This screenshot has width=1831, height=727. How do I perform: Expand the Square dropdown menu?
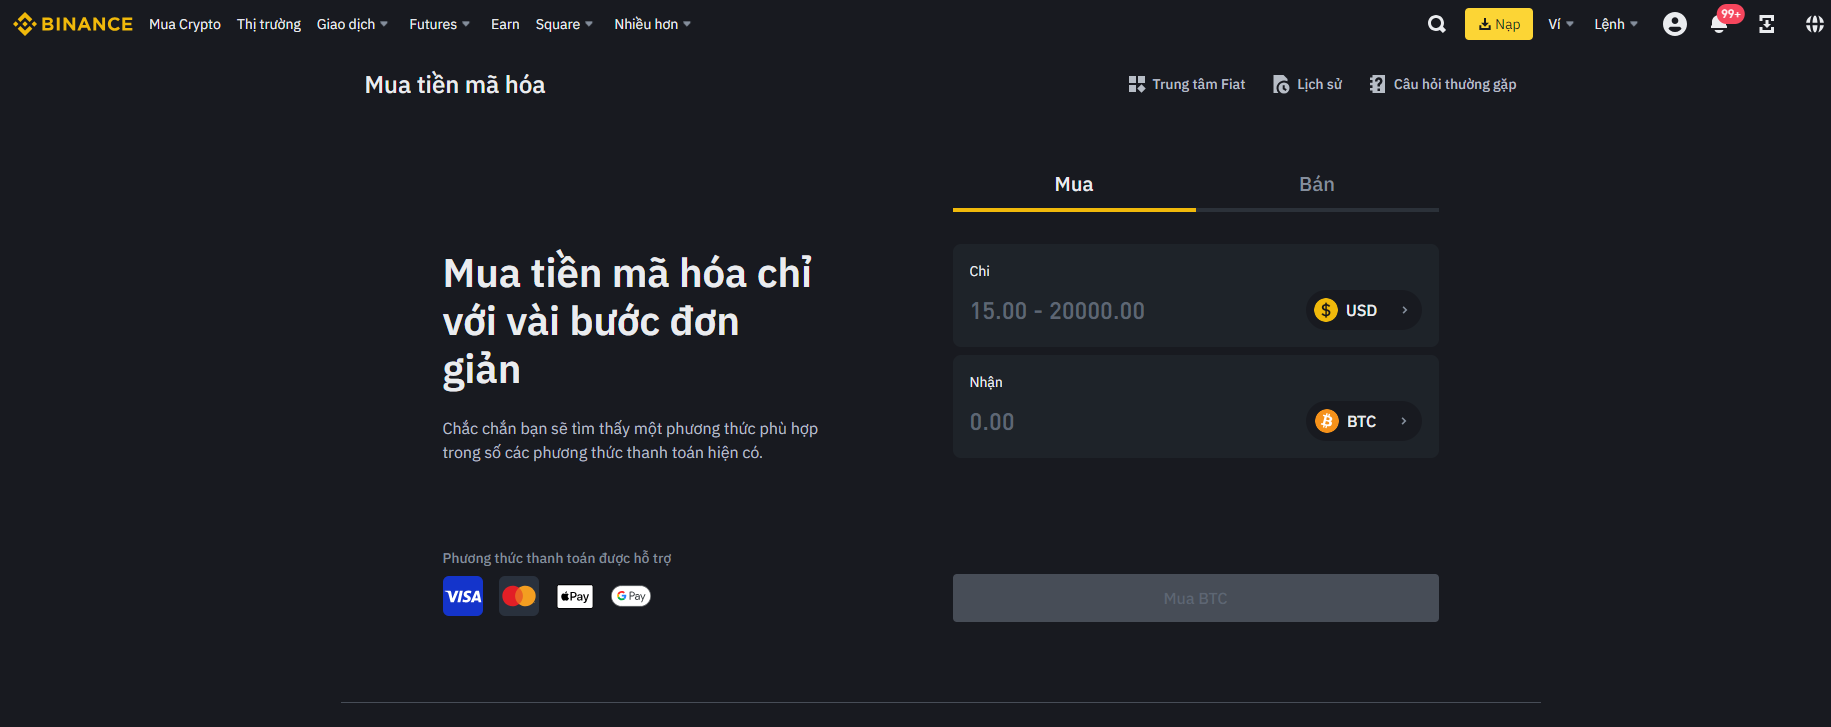(565, 24)
